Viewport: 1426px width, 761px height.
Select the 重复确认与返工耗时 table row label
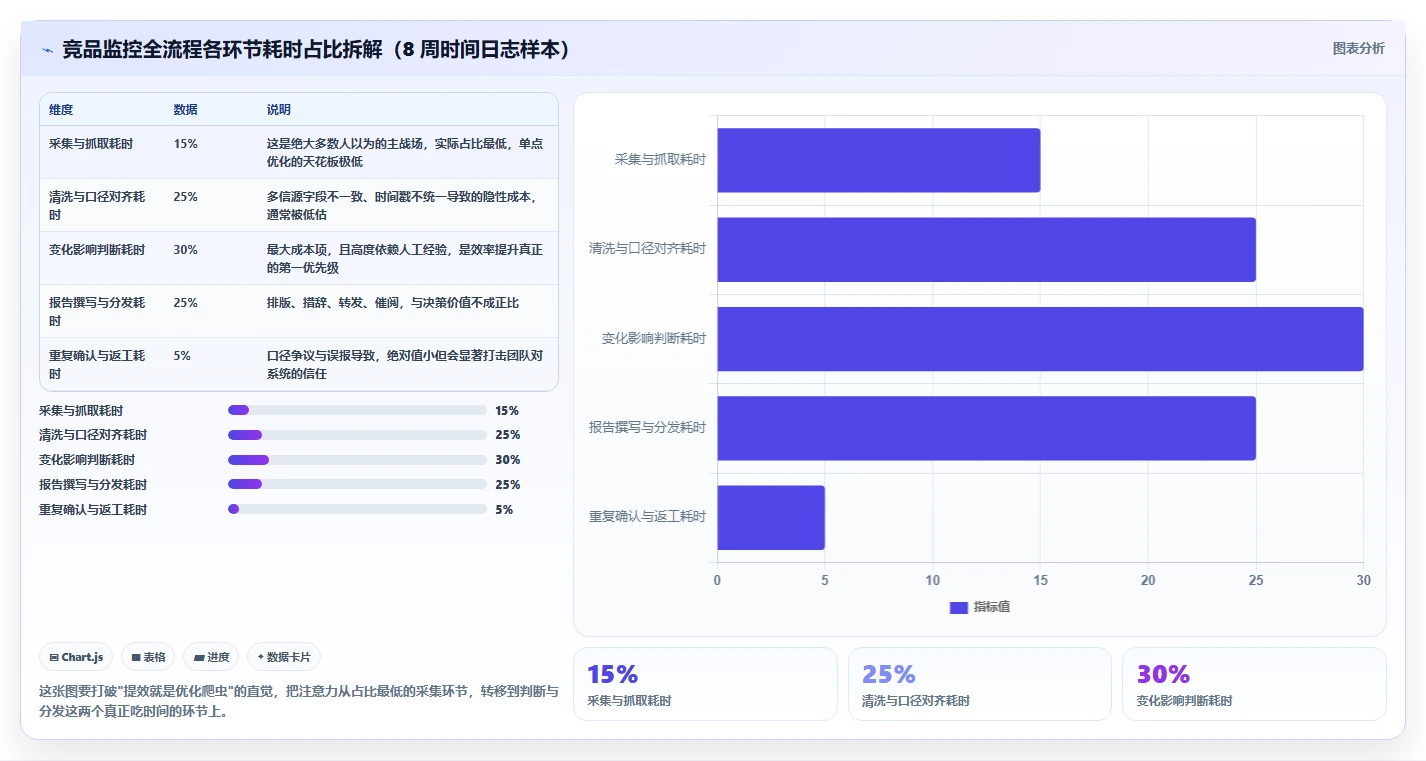point(97,365)
